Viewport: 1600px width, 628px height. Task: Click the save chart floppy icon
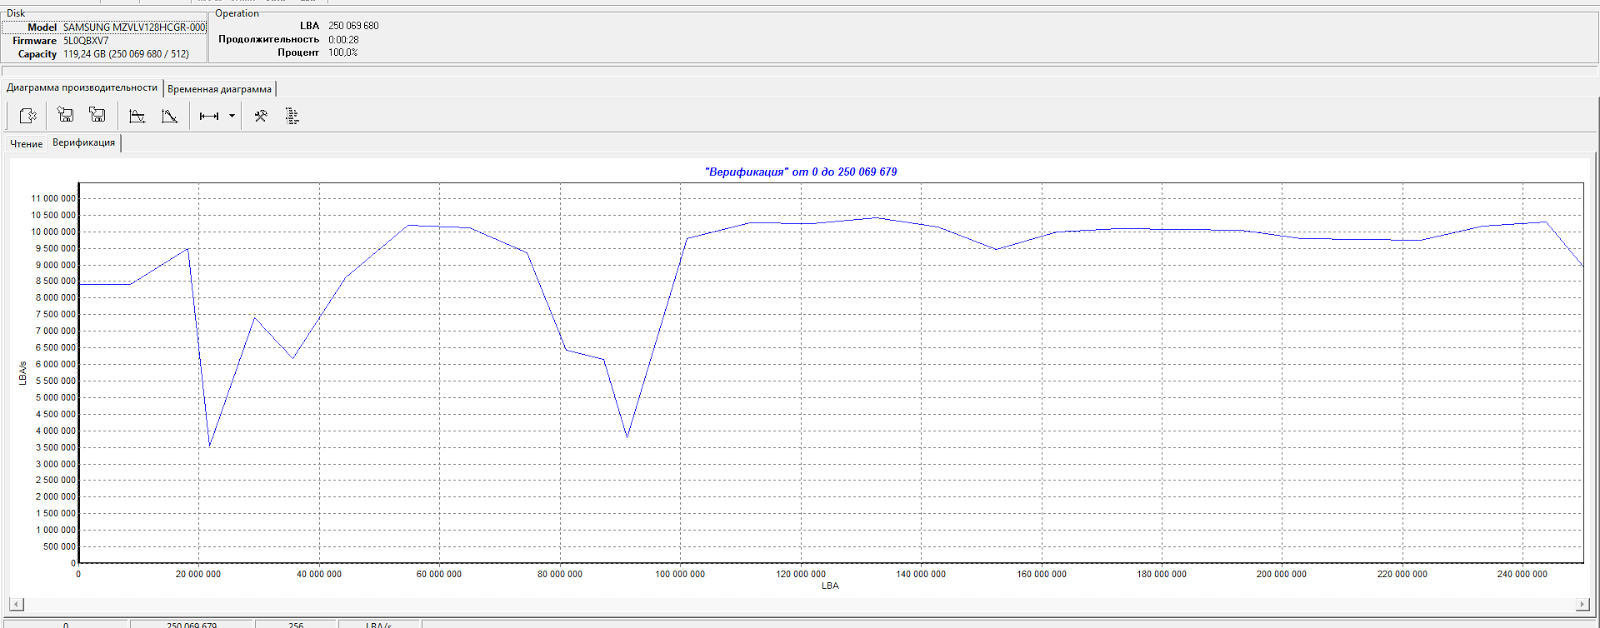(65, 116)
